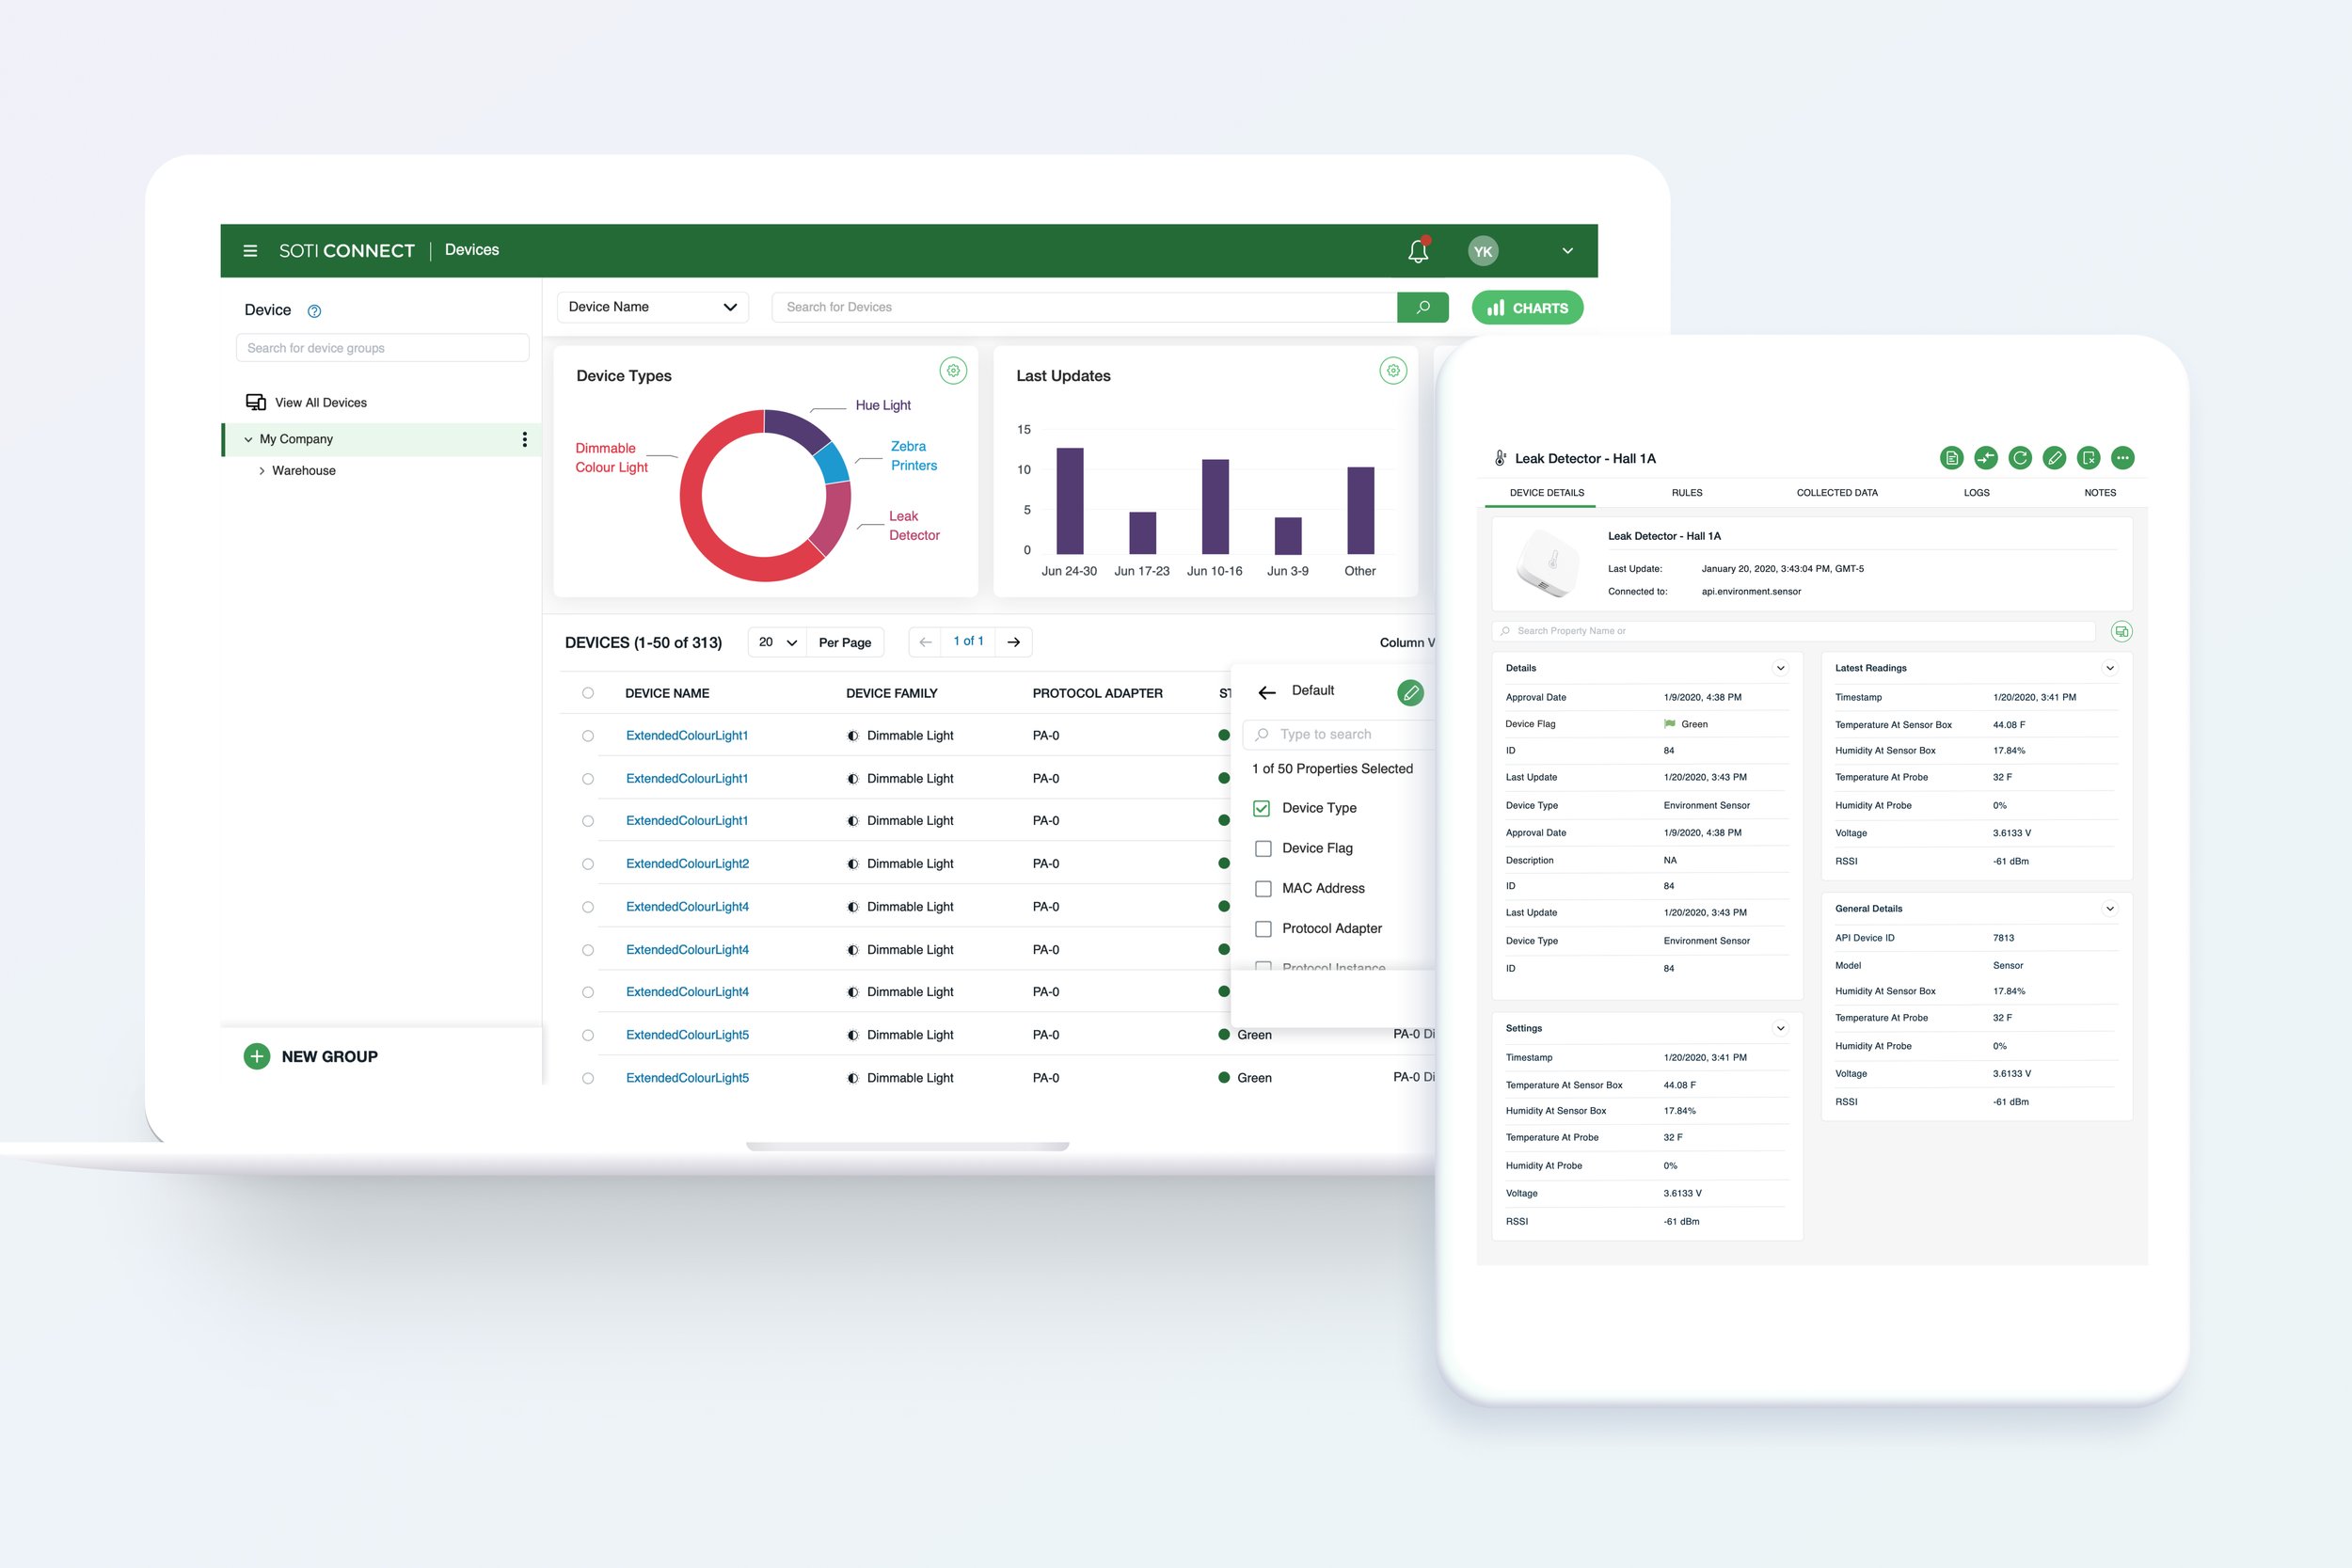The width and height of the screenshot is (2352, 1568).
Task: Click the three-dots more actions device icon
Action: (x=2122, y=458)
